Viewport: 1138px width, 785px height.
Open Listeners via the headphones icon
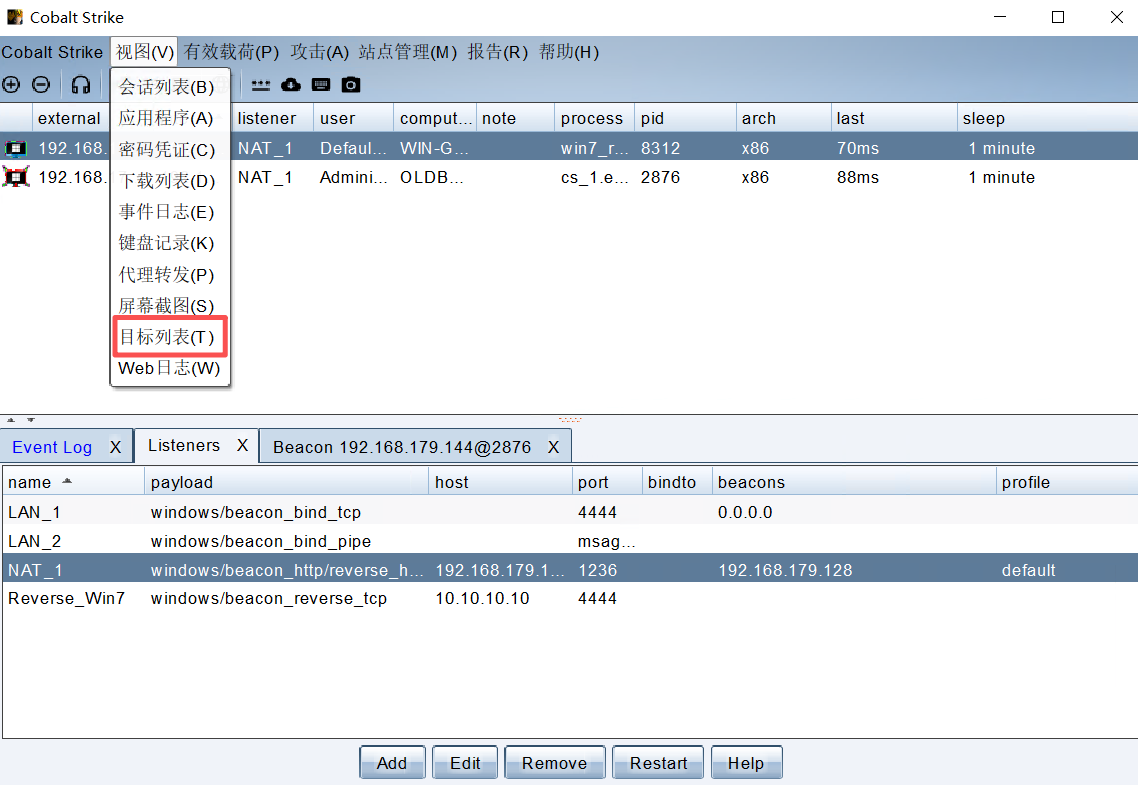point(81,85)
